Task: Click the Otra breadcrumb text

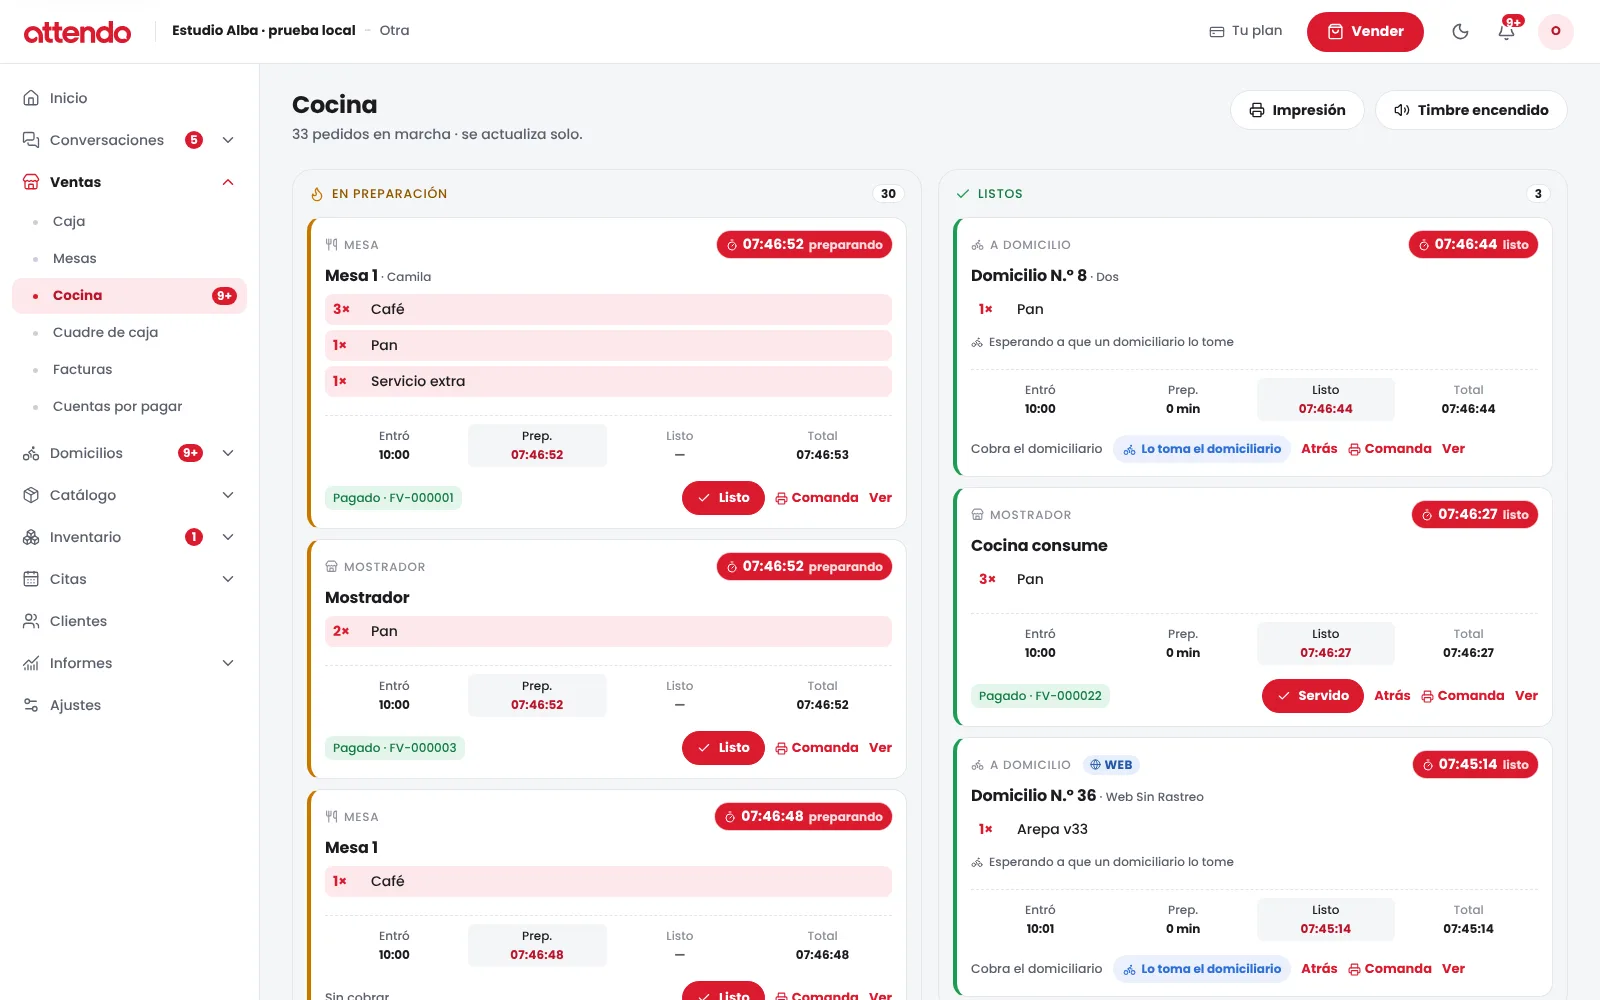Action: 394,31
